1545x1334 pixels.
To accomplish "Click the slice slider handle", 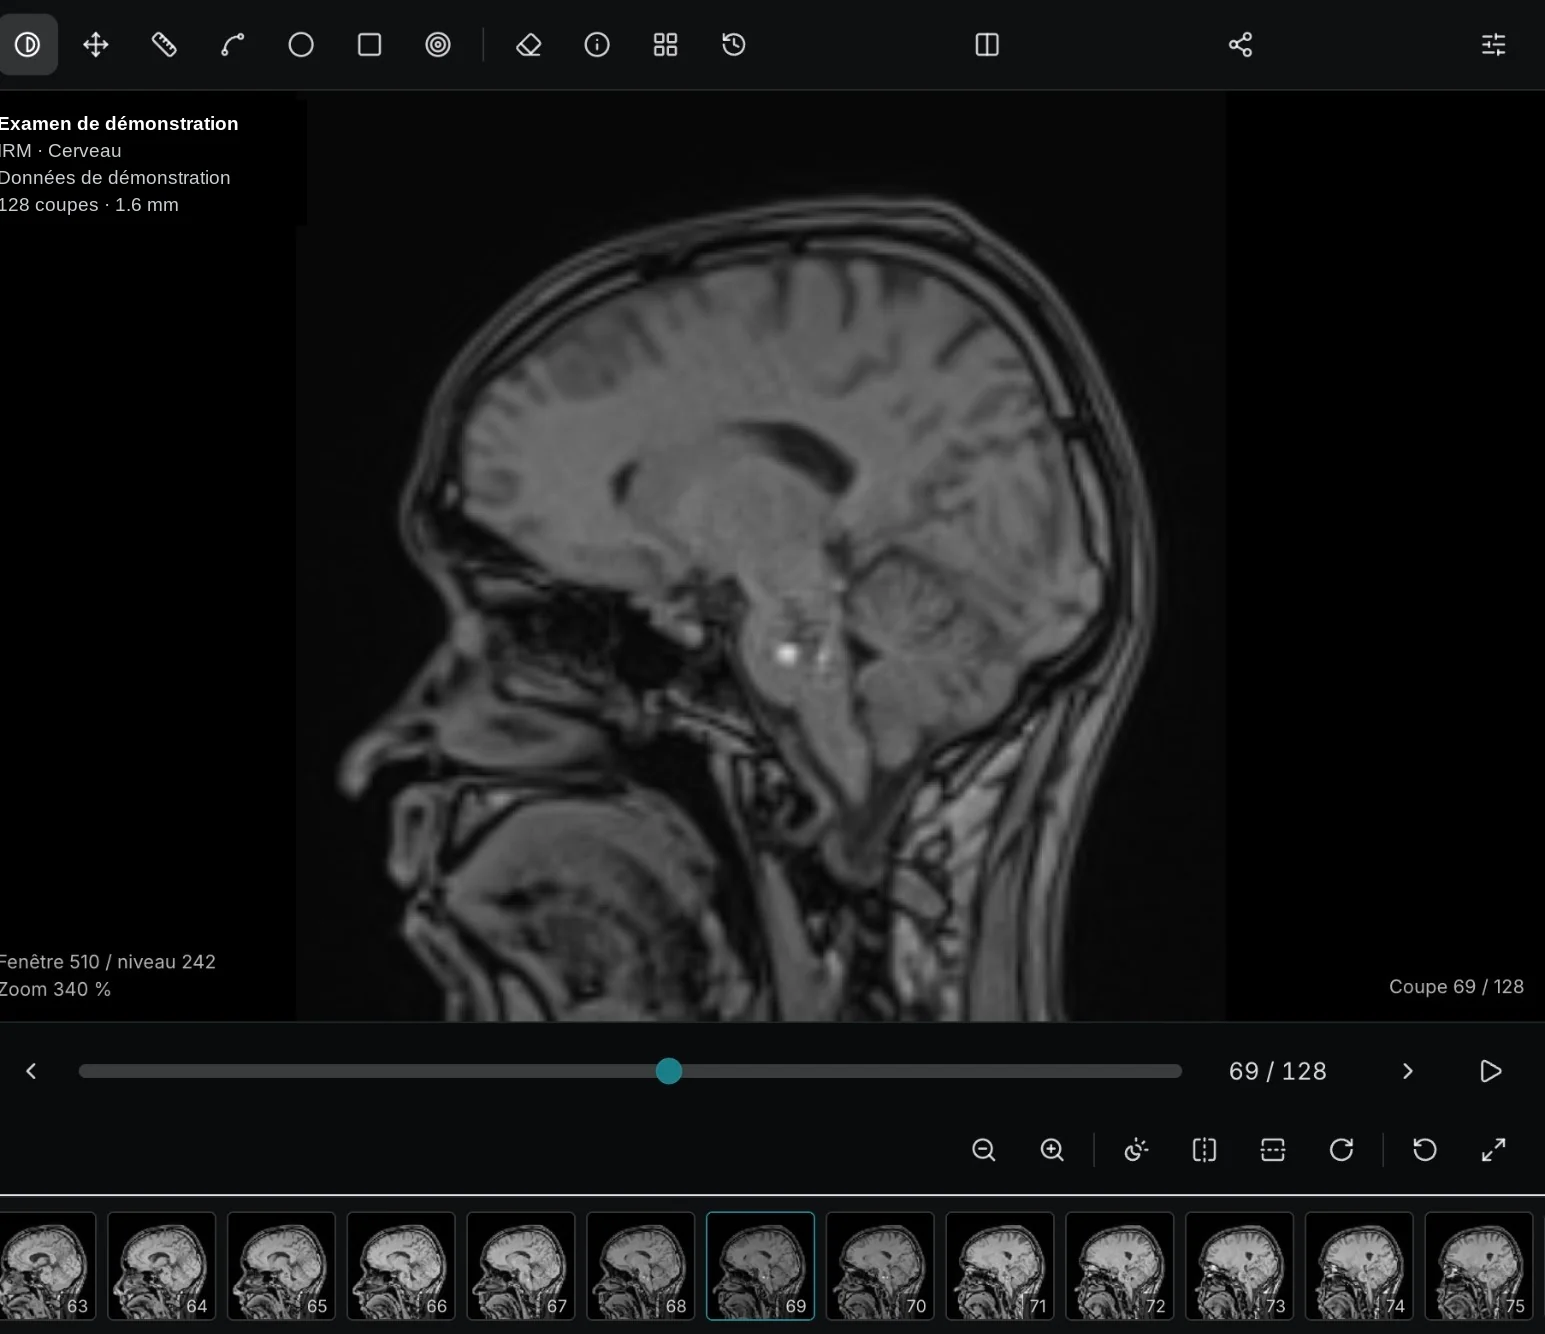I will coord(669,1071).
